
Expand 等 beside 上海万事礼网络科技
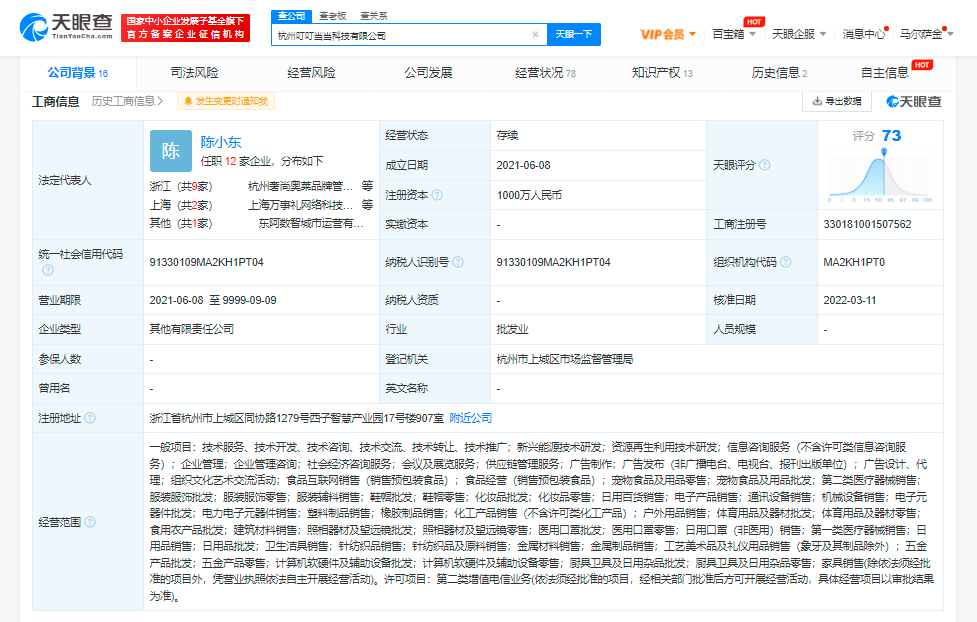pyautogui.click(x=368, y=204)
